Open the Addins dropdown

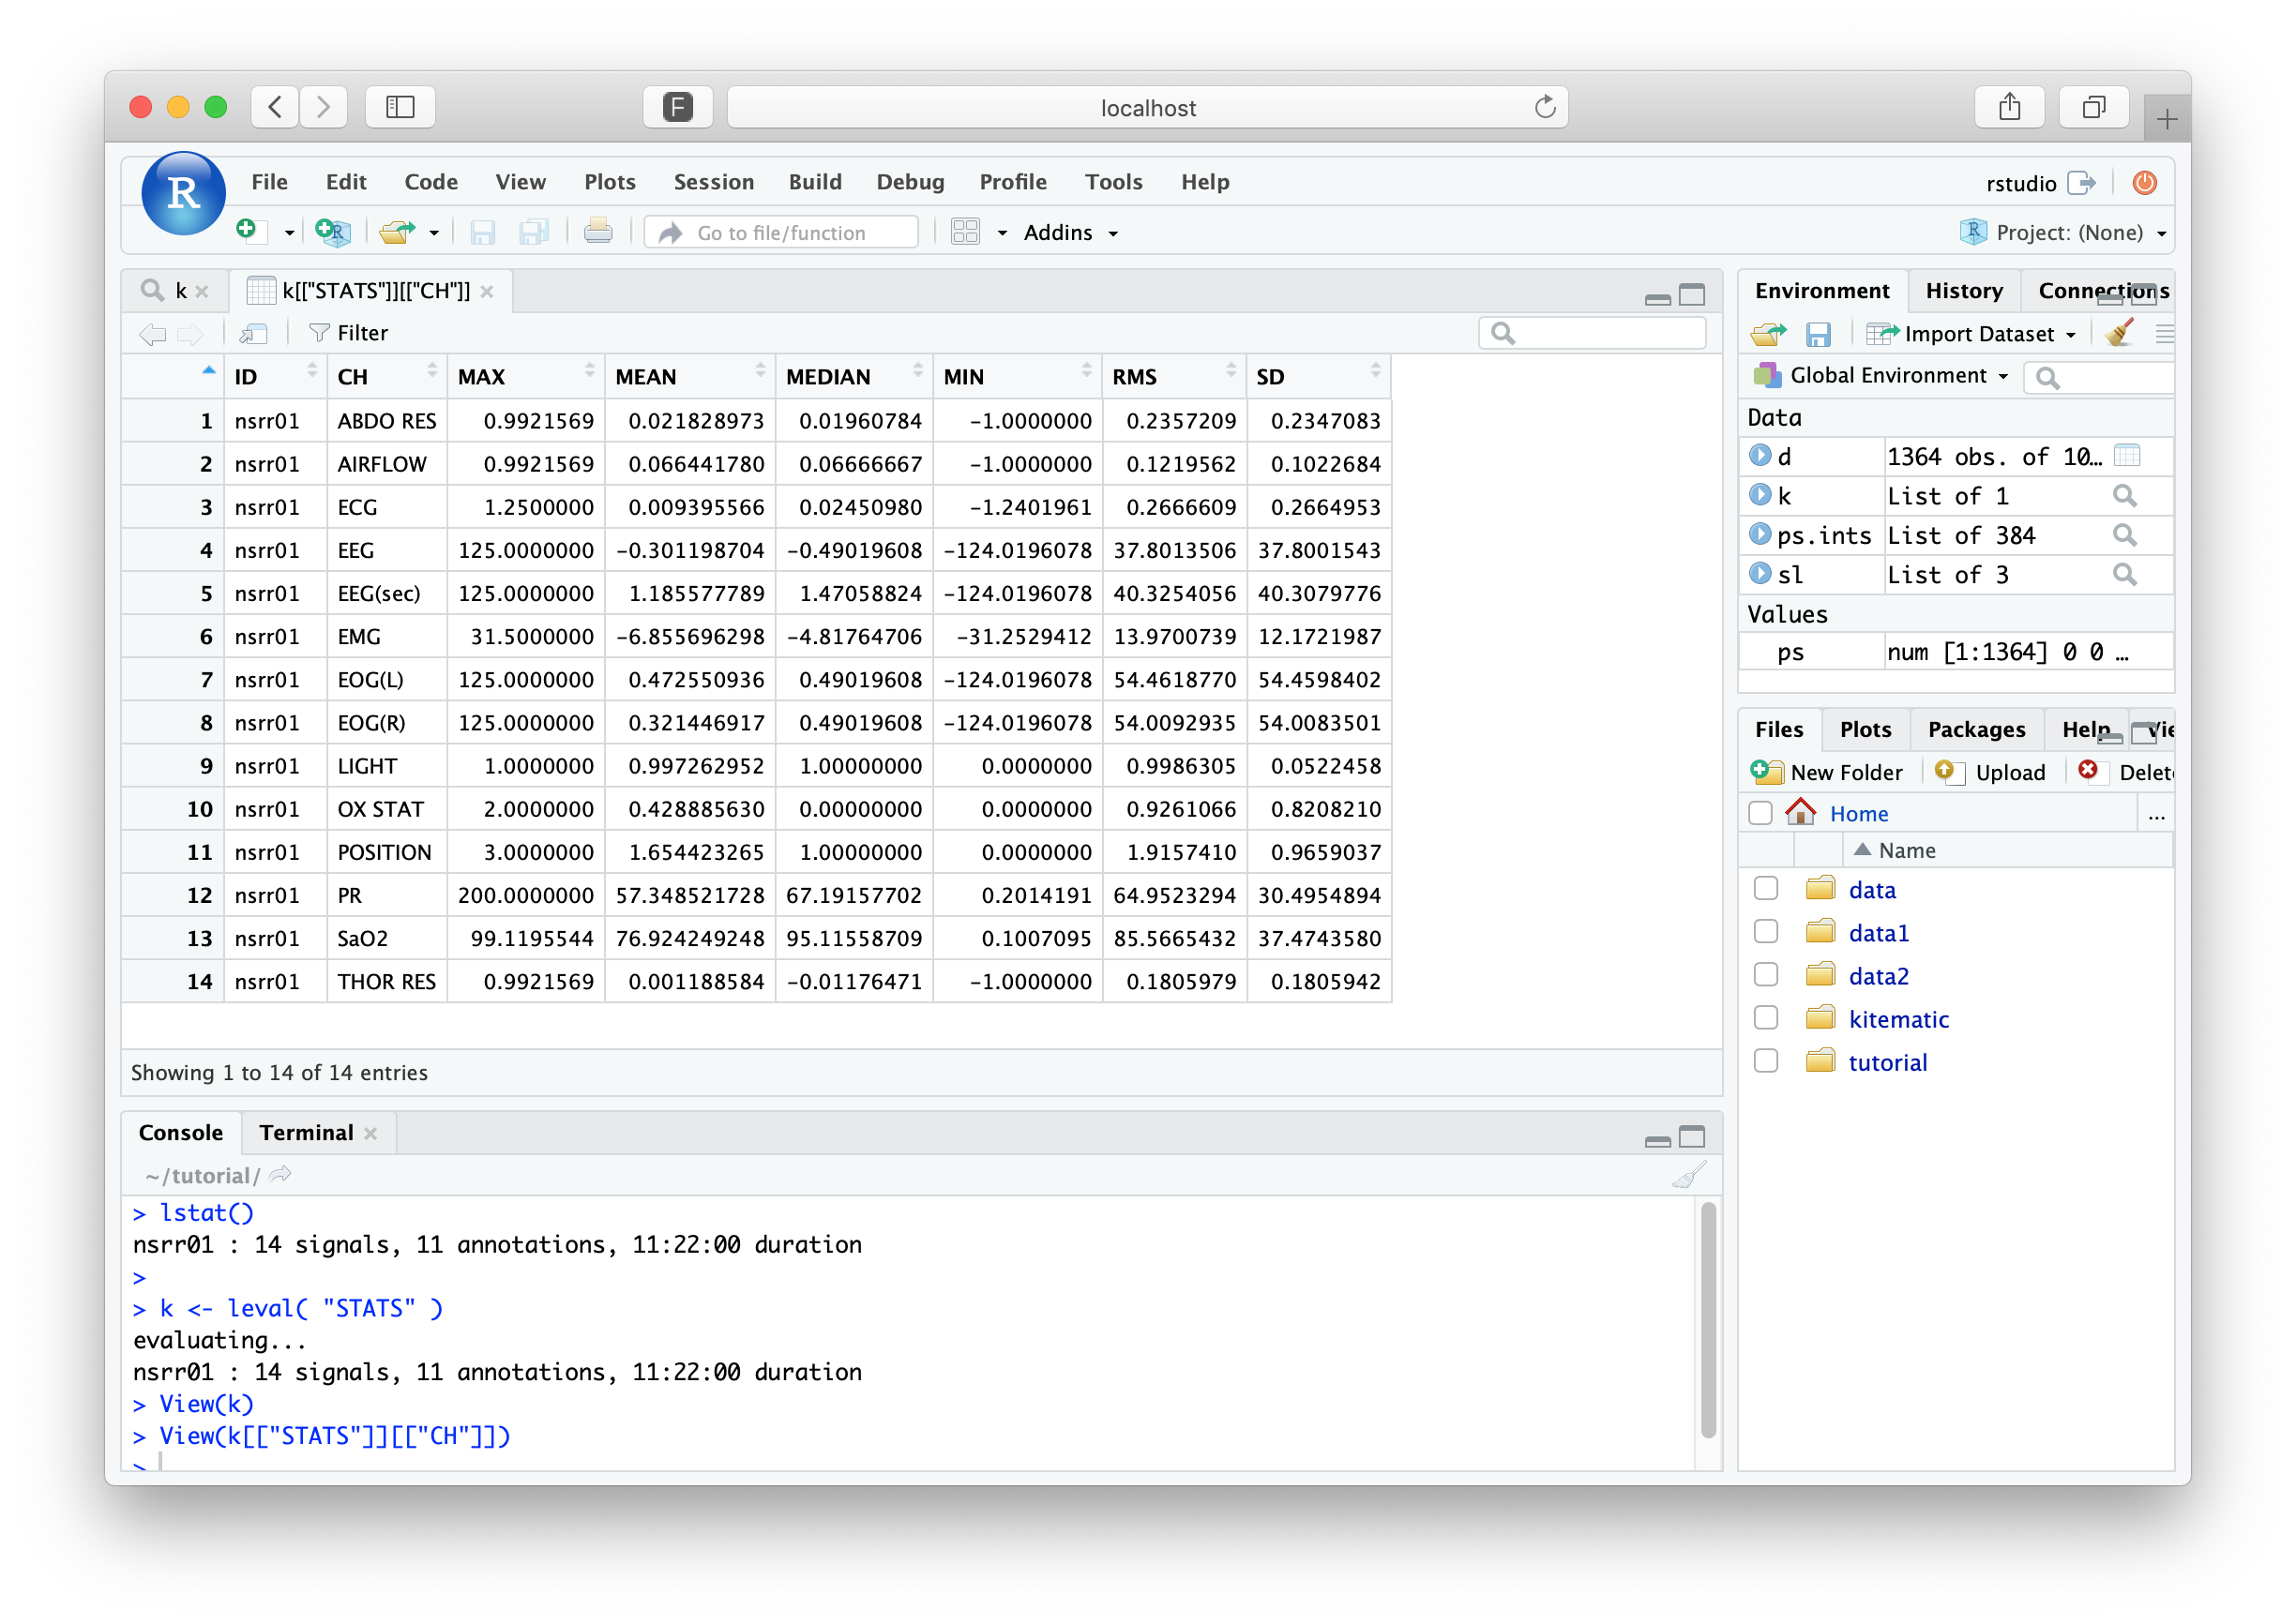click(x=1070, y=233)
